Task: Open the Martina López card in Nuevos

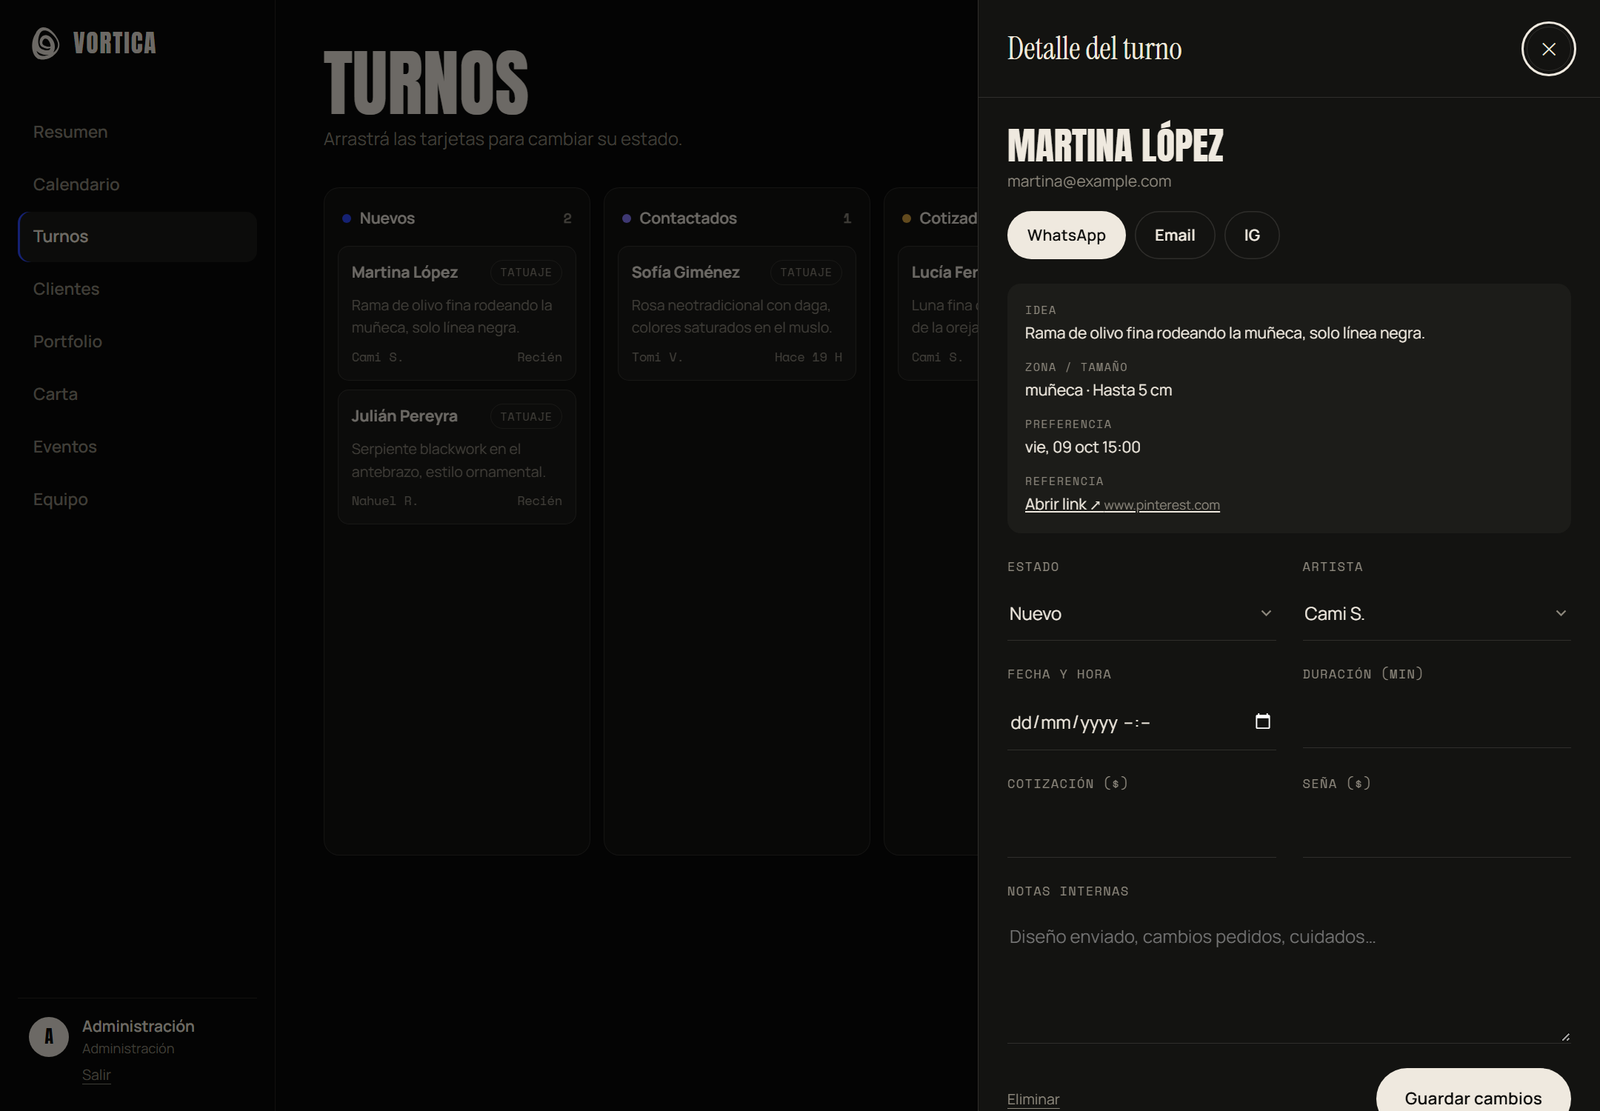Action: [x=456, y=313]
